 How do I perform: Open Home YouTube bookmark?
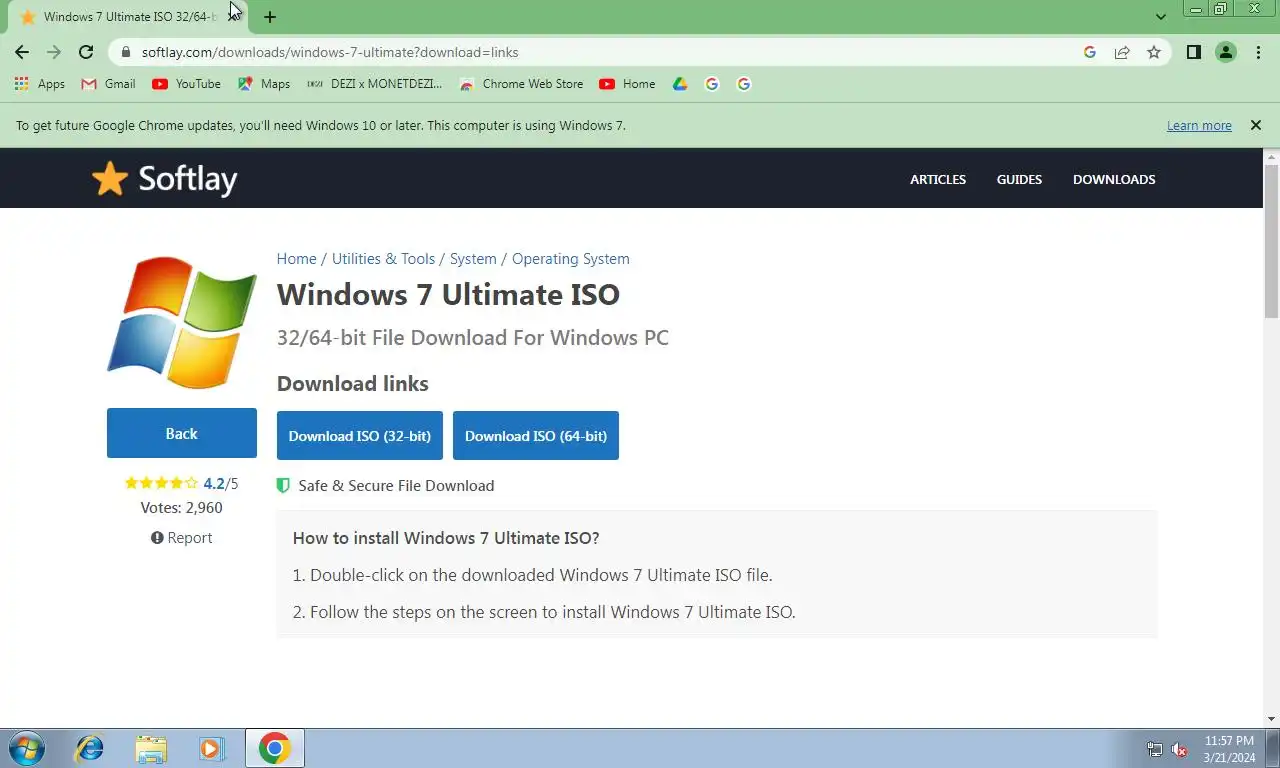[x=627, y=84]
